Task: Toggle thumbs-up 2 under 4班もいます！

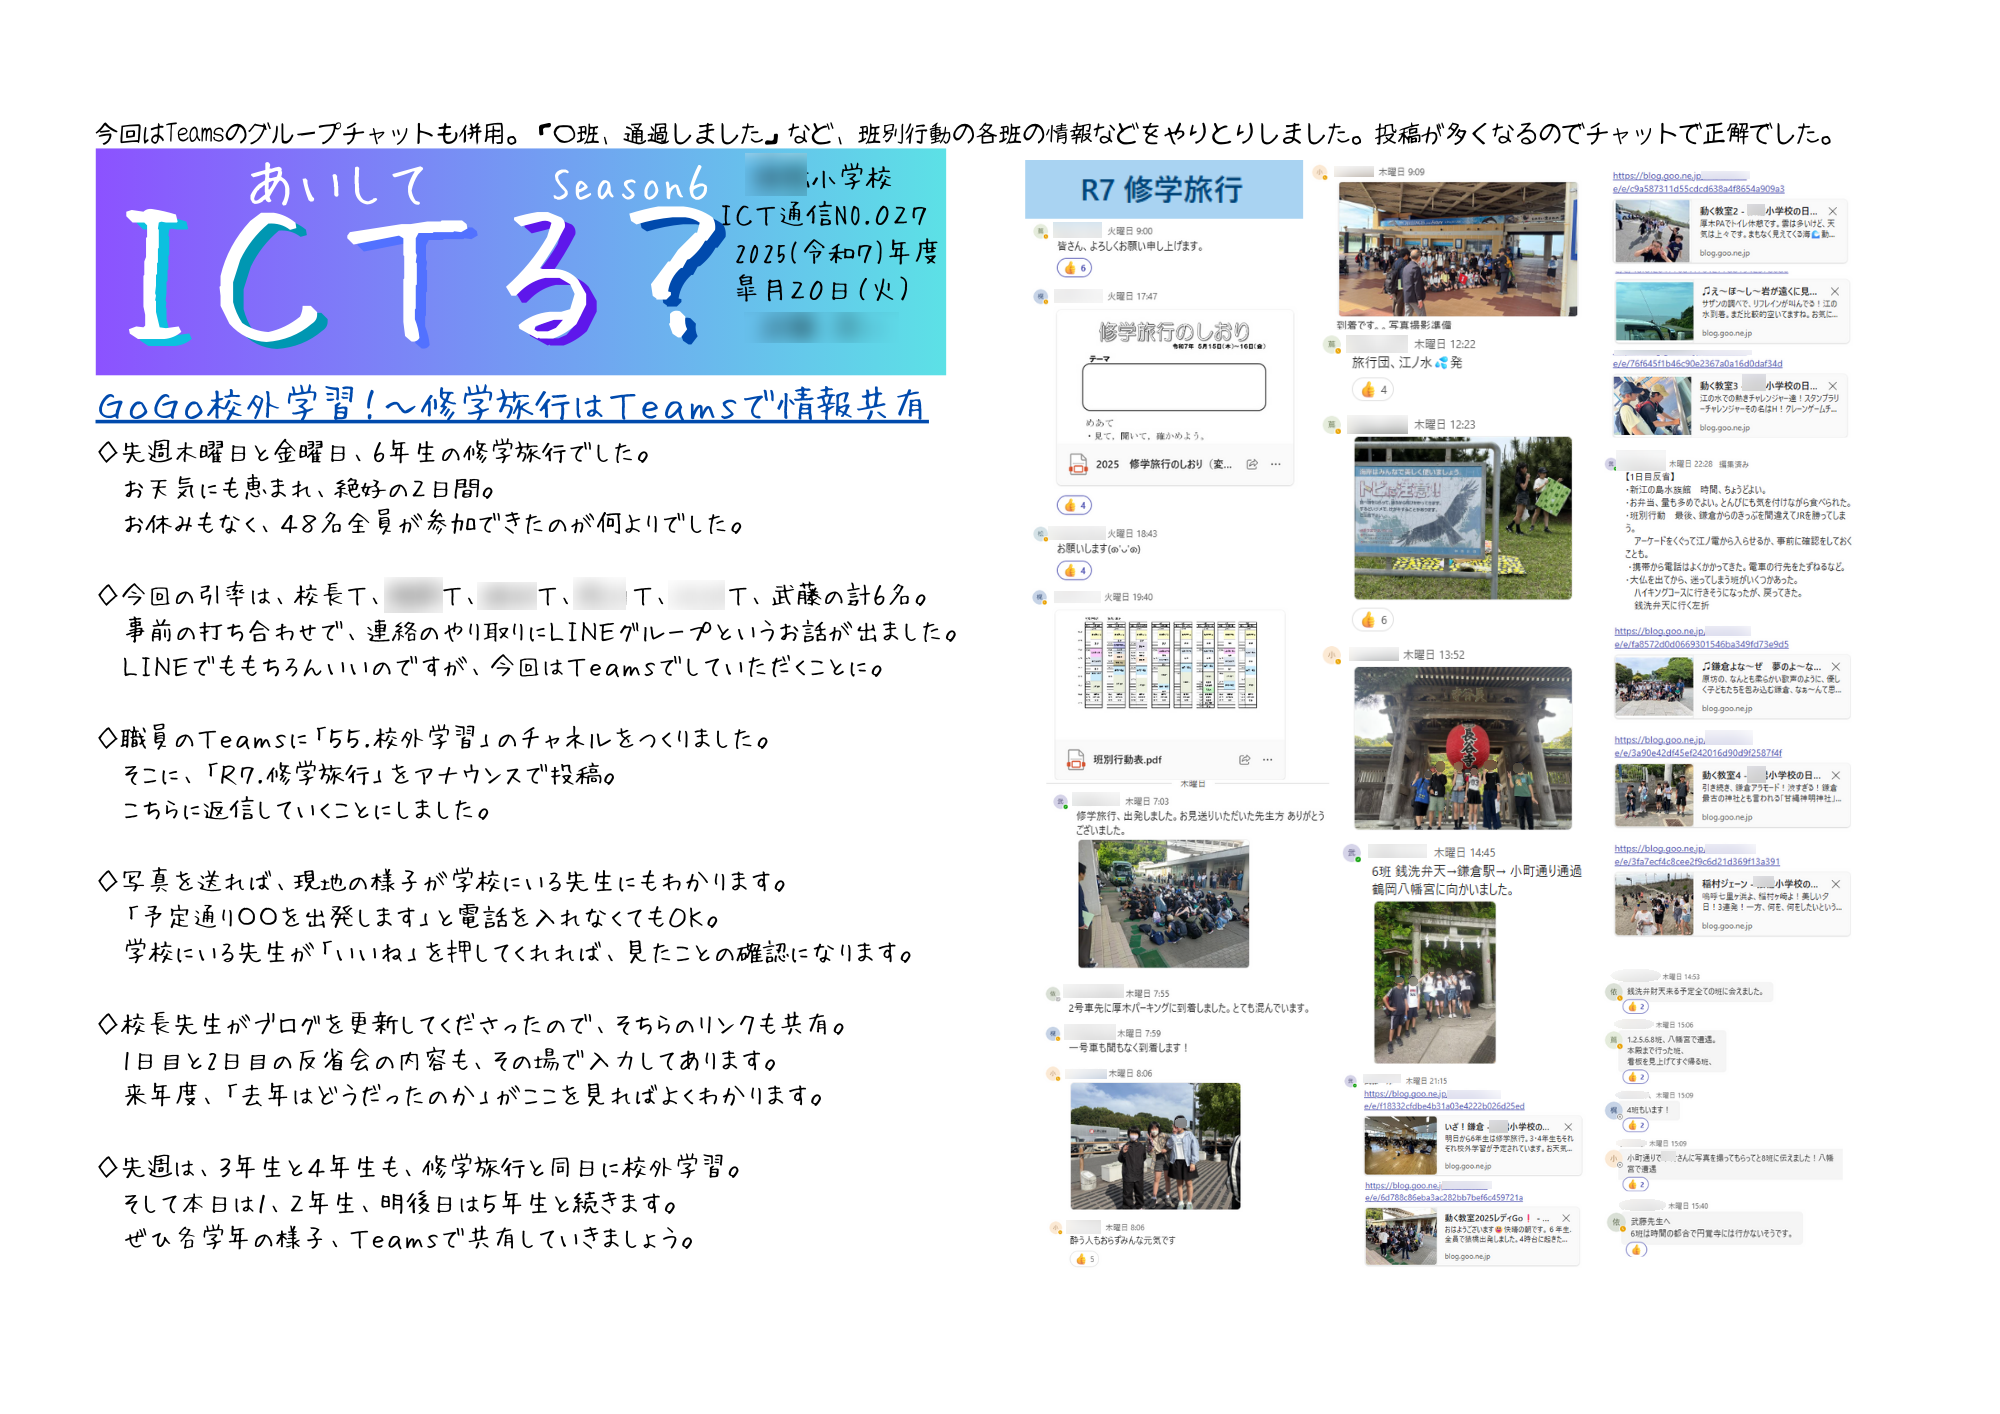Action: [1636, 1125]
